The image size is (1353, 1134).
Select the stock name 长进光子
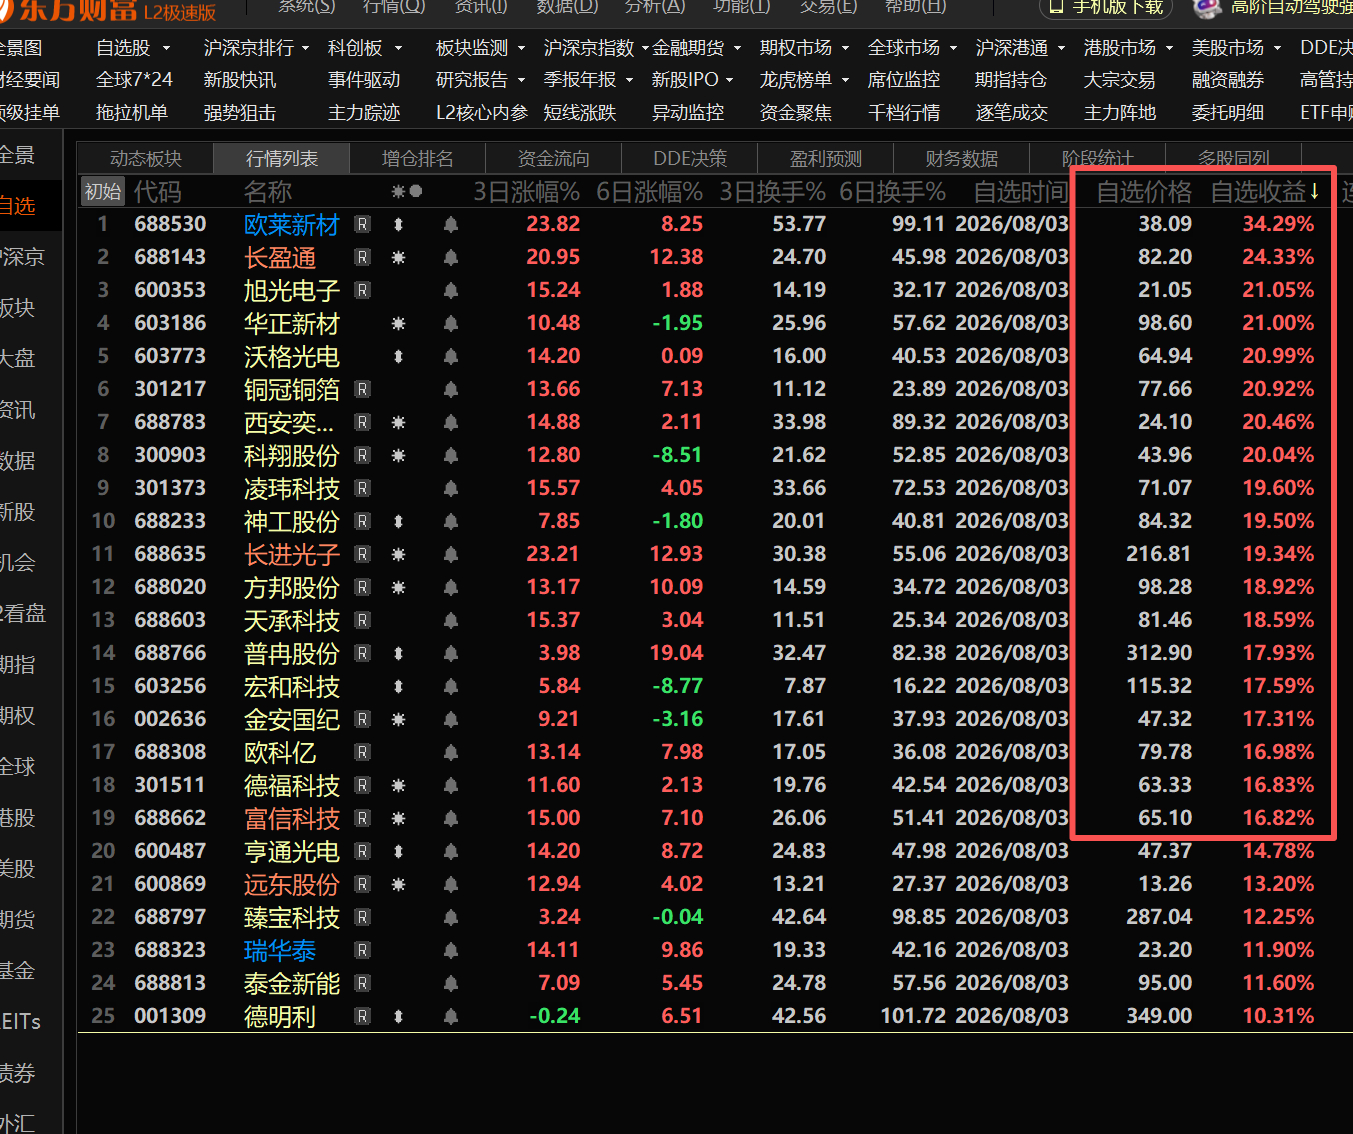(x=292, y=555)
